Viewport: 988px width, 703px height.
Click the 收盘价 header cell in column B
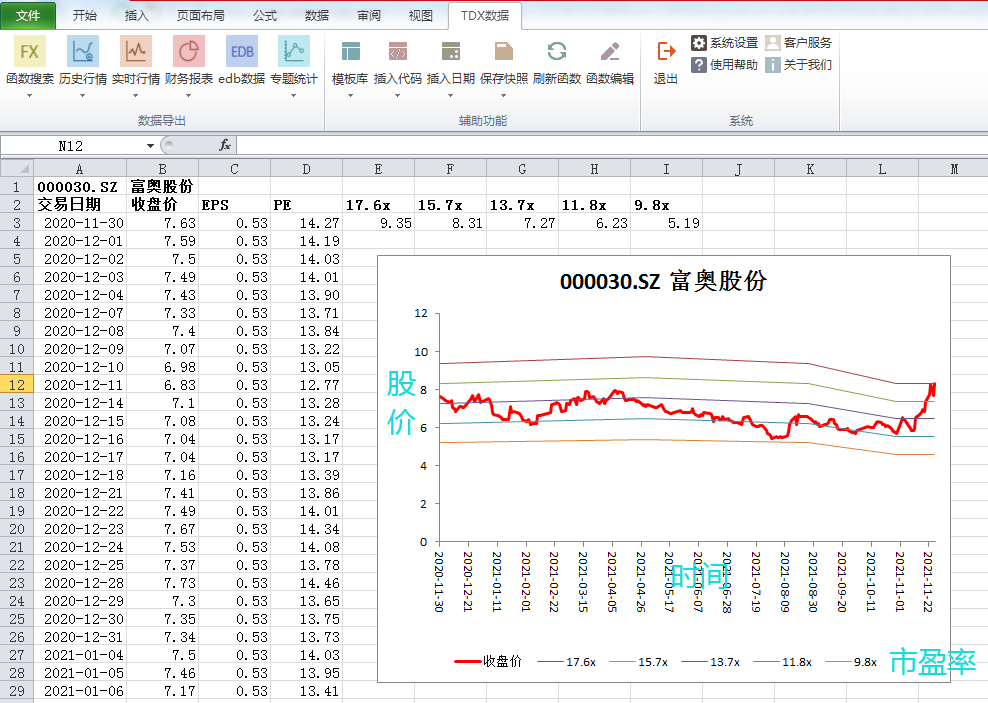162,205
